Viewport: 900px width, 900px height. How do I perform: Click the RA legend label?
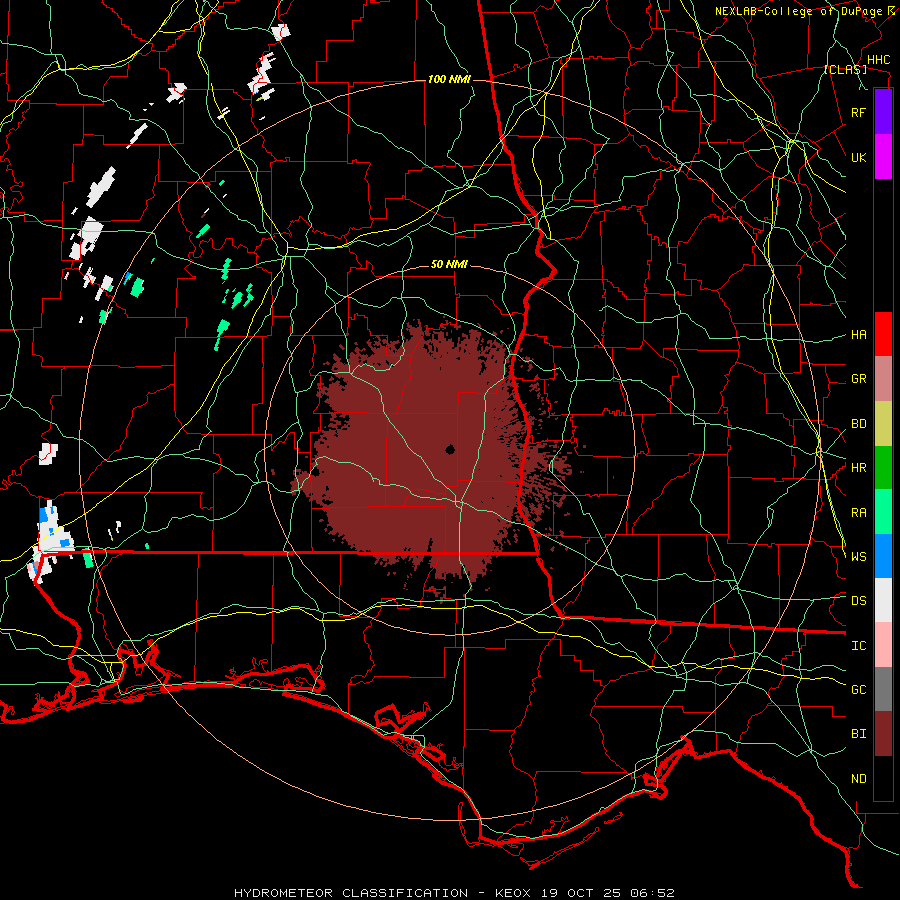[x=858, y=513]
